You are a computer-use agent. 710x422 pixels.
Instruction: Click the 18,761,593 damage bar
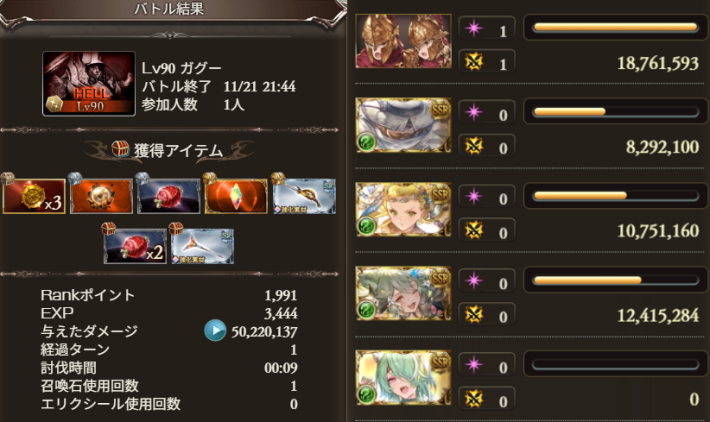pyautogui.click(x=616, y=28)
